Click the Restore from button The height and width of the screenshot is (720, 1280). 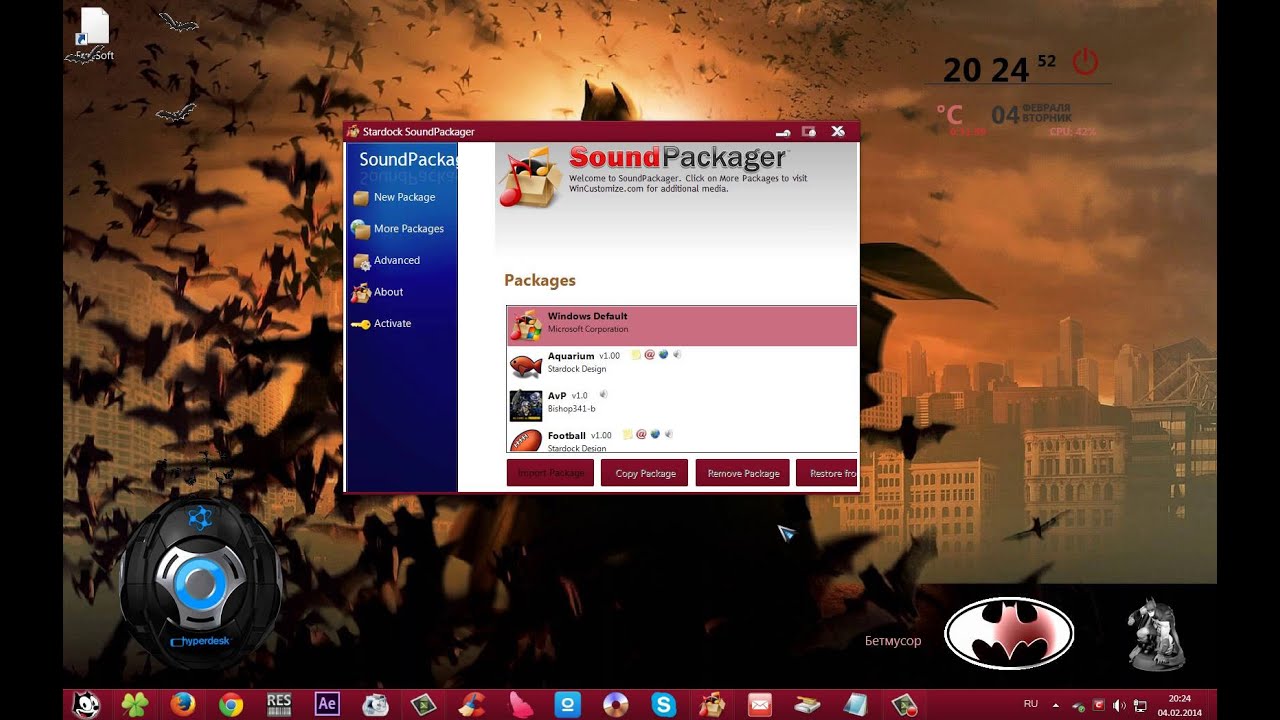click(x=827, y=473)
